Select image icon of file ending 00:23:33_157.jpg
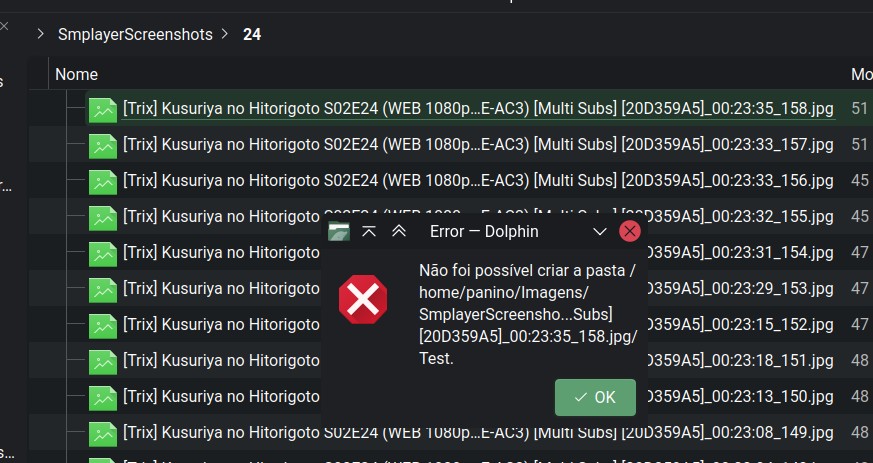The image size is (873, 463). pos(103,146)
